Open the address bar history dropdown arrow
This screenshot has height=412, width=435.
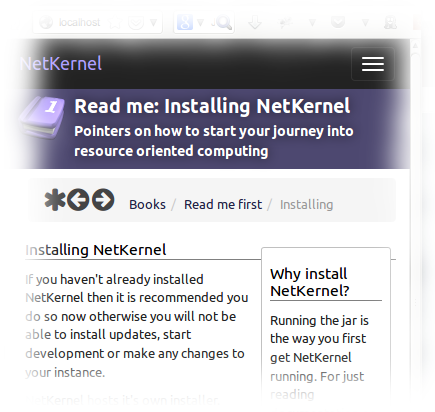point(153,23)
